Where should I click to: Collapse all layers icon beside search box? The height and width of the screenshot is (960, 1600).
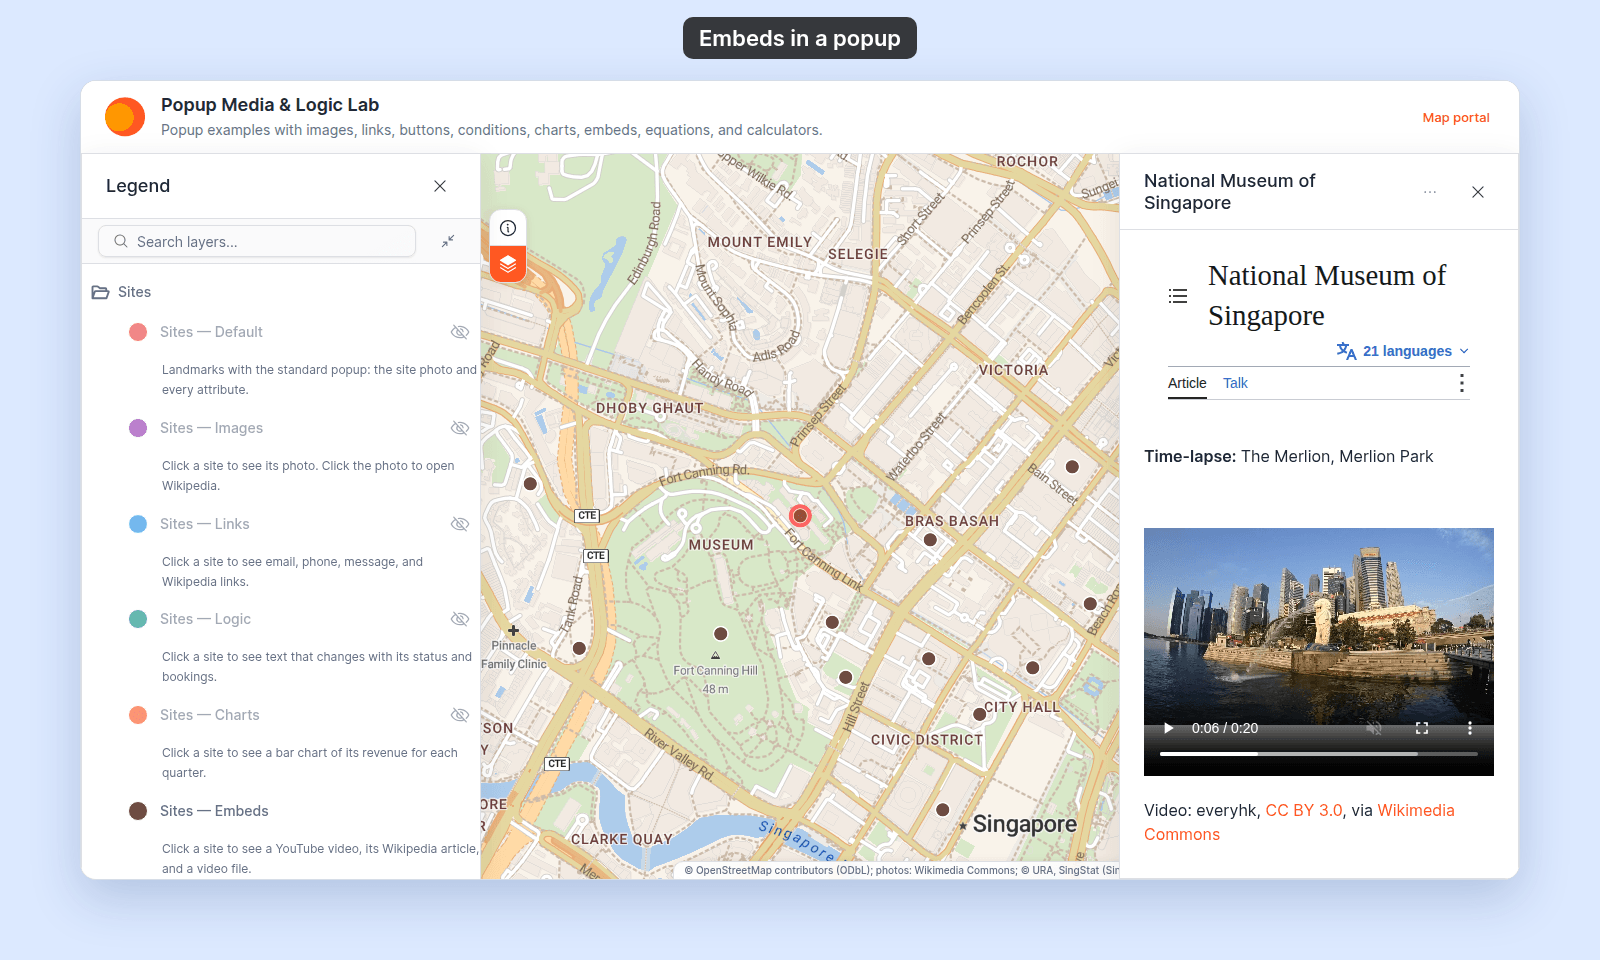(x=448, y=241)
